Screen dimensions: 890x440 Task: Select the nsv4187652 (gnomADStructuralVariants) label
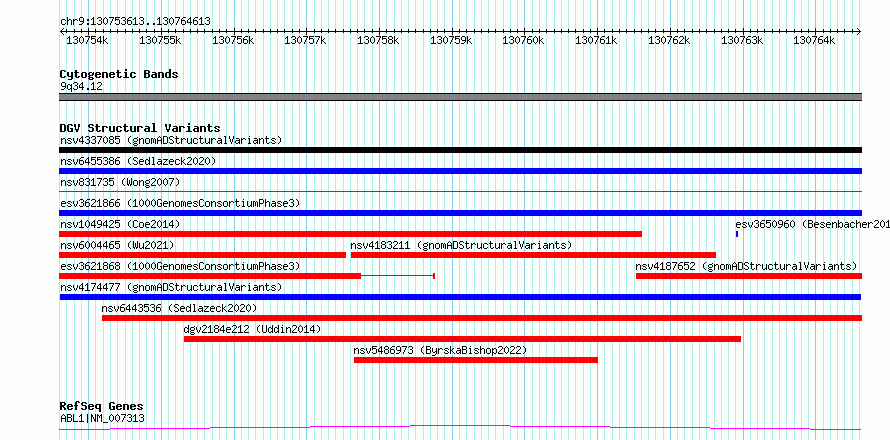pyautogui.click(x=746, y=266)
